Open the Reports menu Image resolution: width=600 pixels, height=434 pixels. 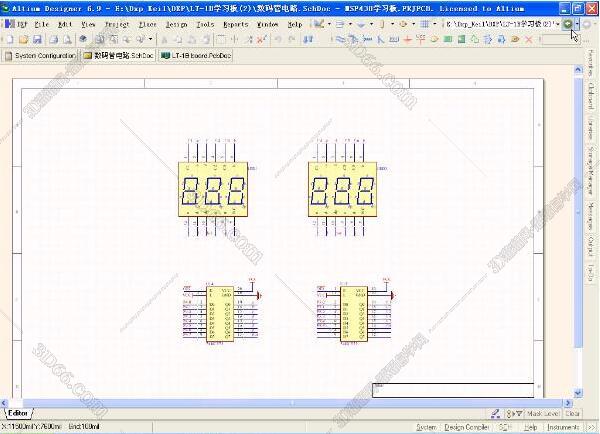[x=236, y=23]
